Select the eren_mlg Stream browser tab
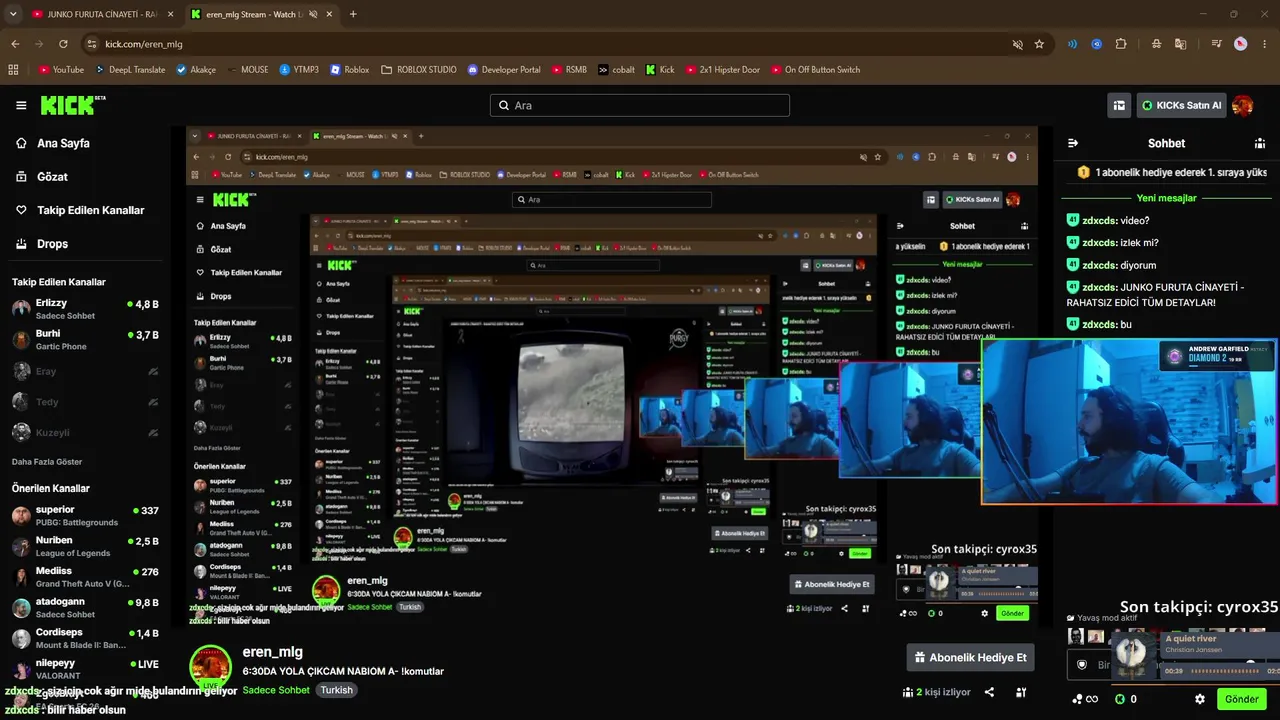The image size is (1280, 720). click(262, 14)
